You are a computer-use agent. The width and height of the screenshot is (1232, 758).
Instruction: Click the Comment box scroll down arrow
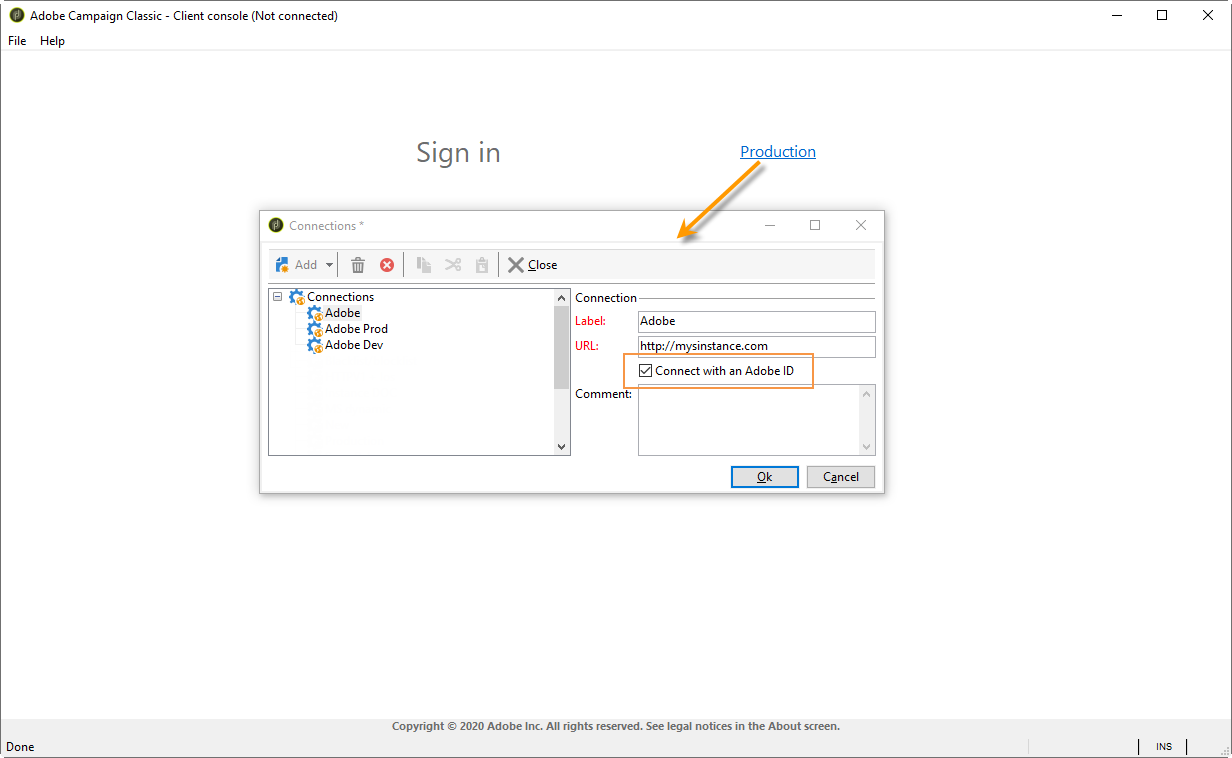point(866,447)
